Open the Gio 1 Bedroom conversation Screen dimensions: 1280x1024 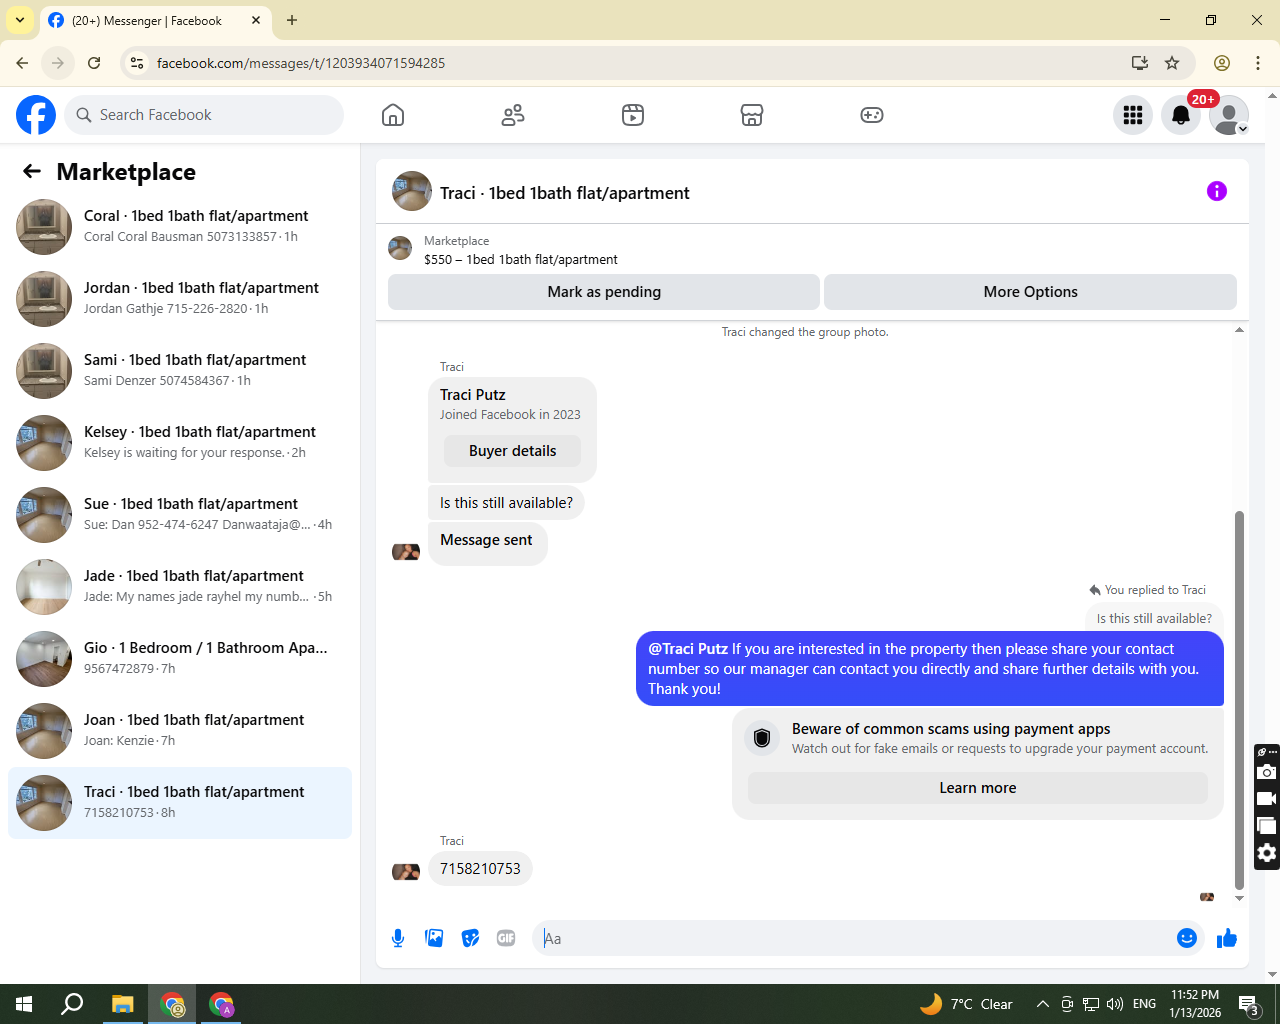point(180,659)
